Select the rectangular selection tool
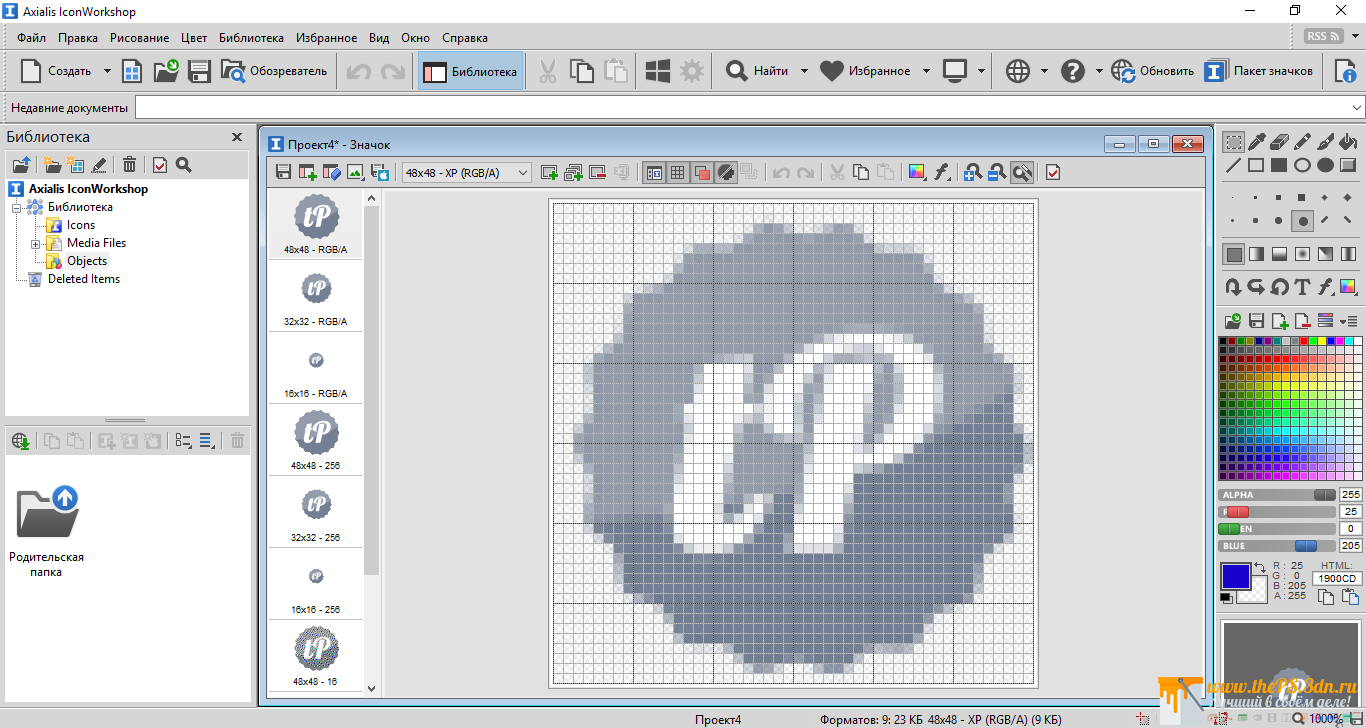Viewport: 1366px width, 728px height. [1234, 141]
